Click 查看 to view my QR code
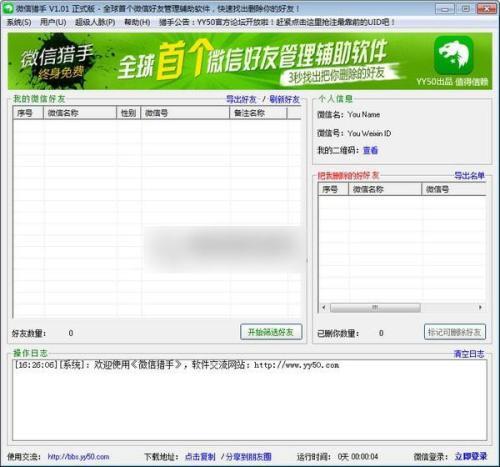500x467 pixels. pyautogui.click(x=370, y=150)
